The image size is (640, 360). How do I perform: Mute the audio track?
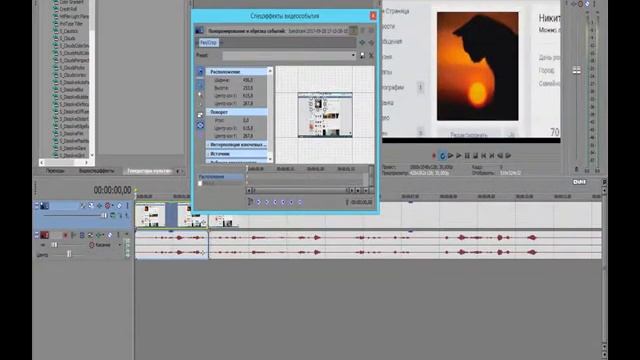pos(110,235)
